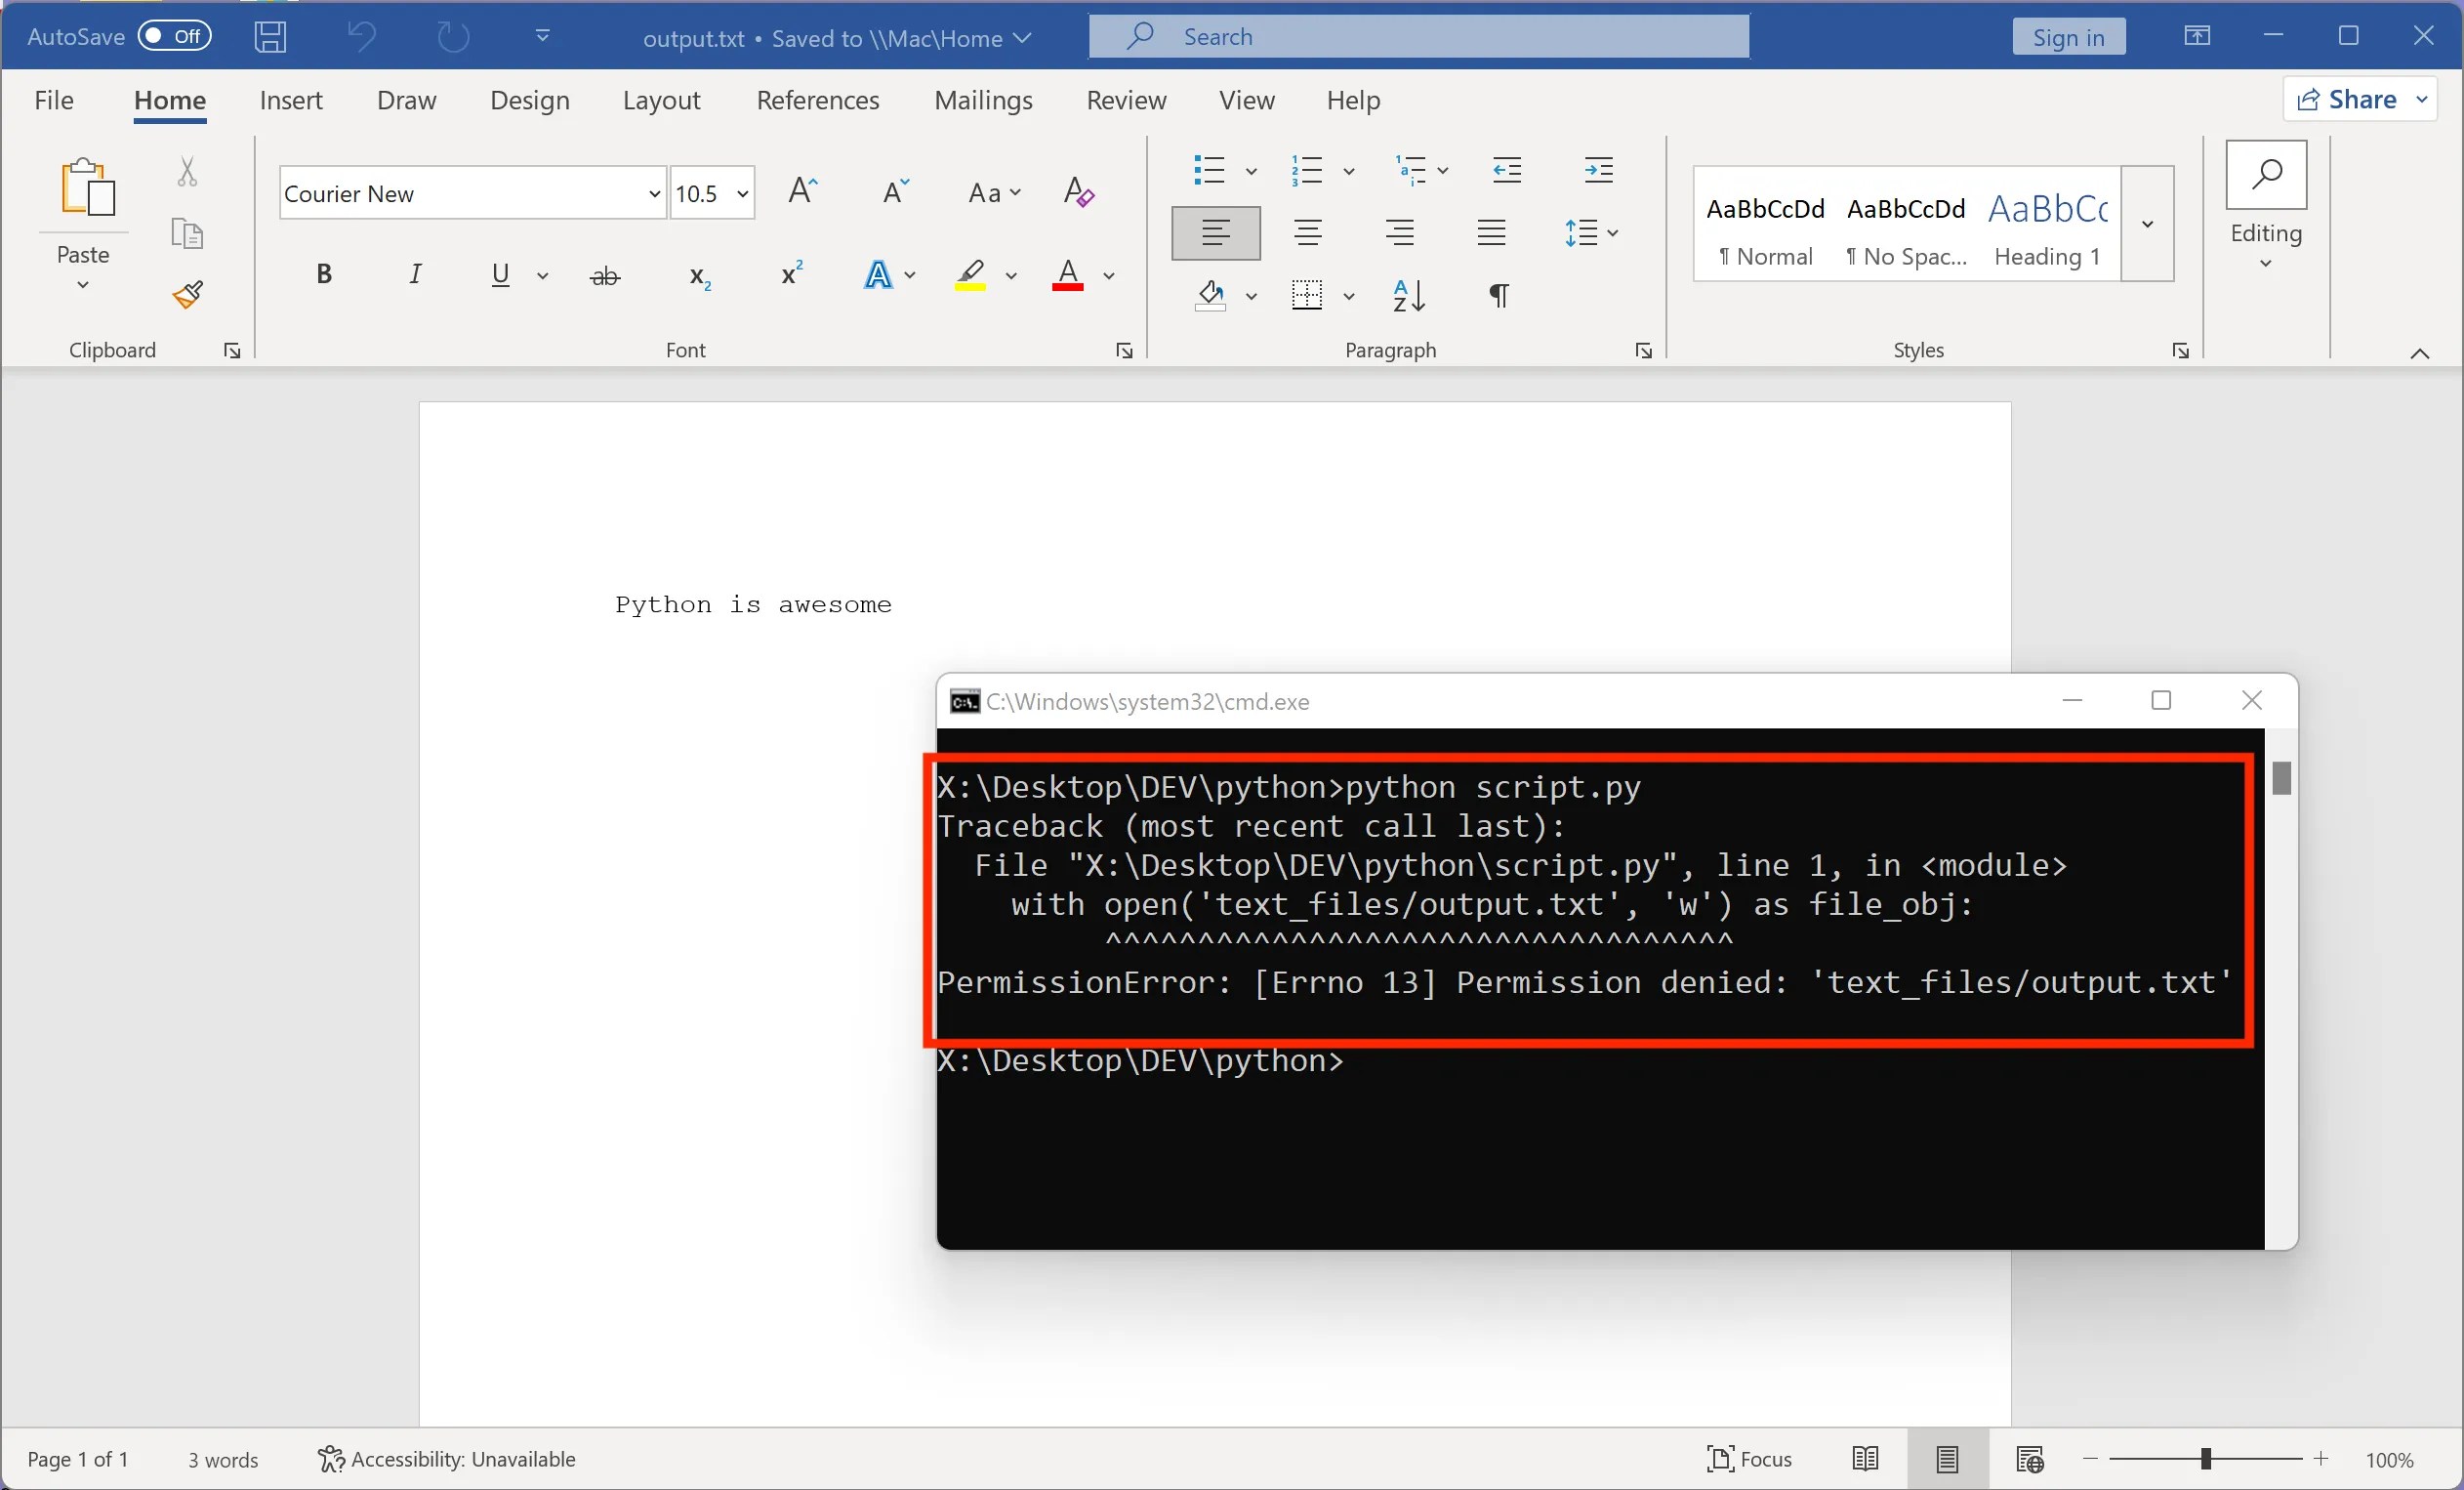Apply subscript formatting
The width and height of the screenshot is (2464, 1490).
(x=699, y=277)
